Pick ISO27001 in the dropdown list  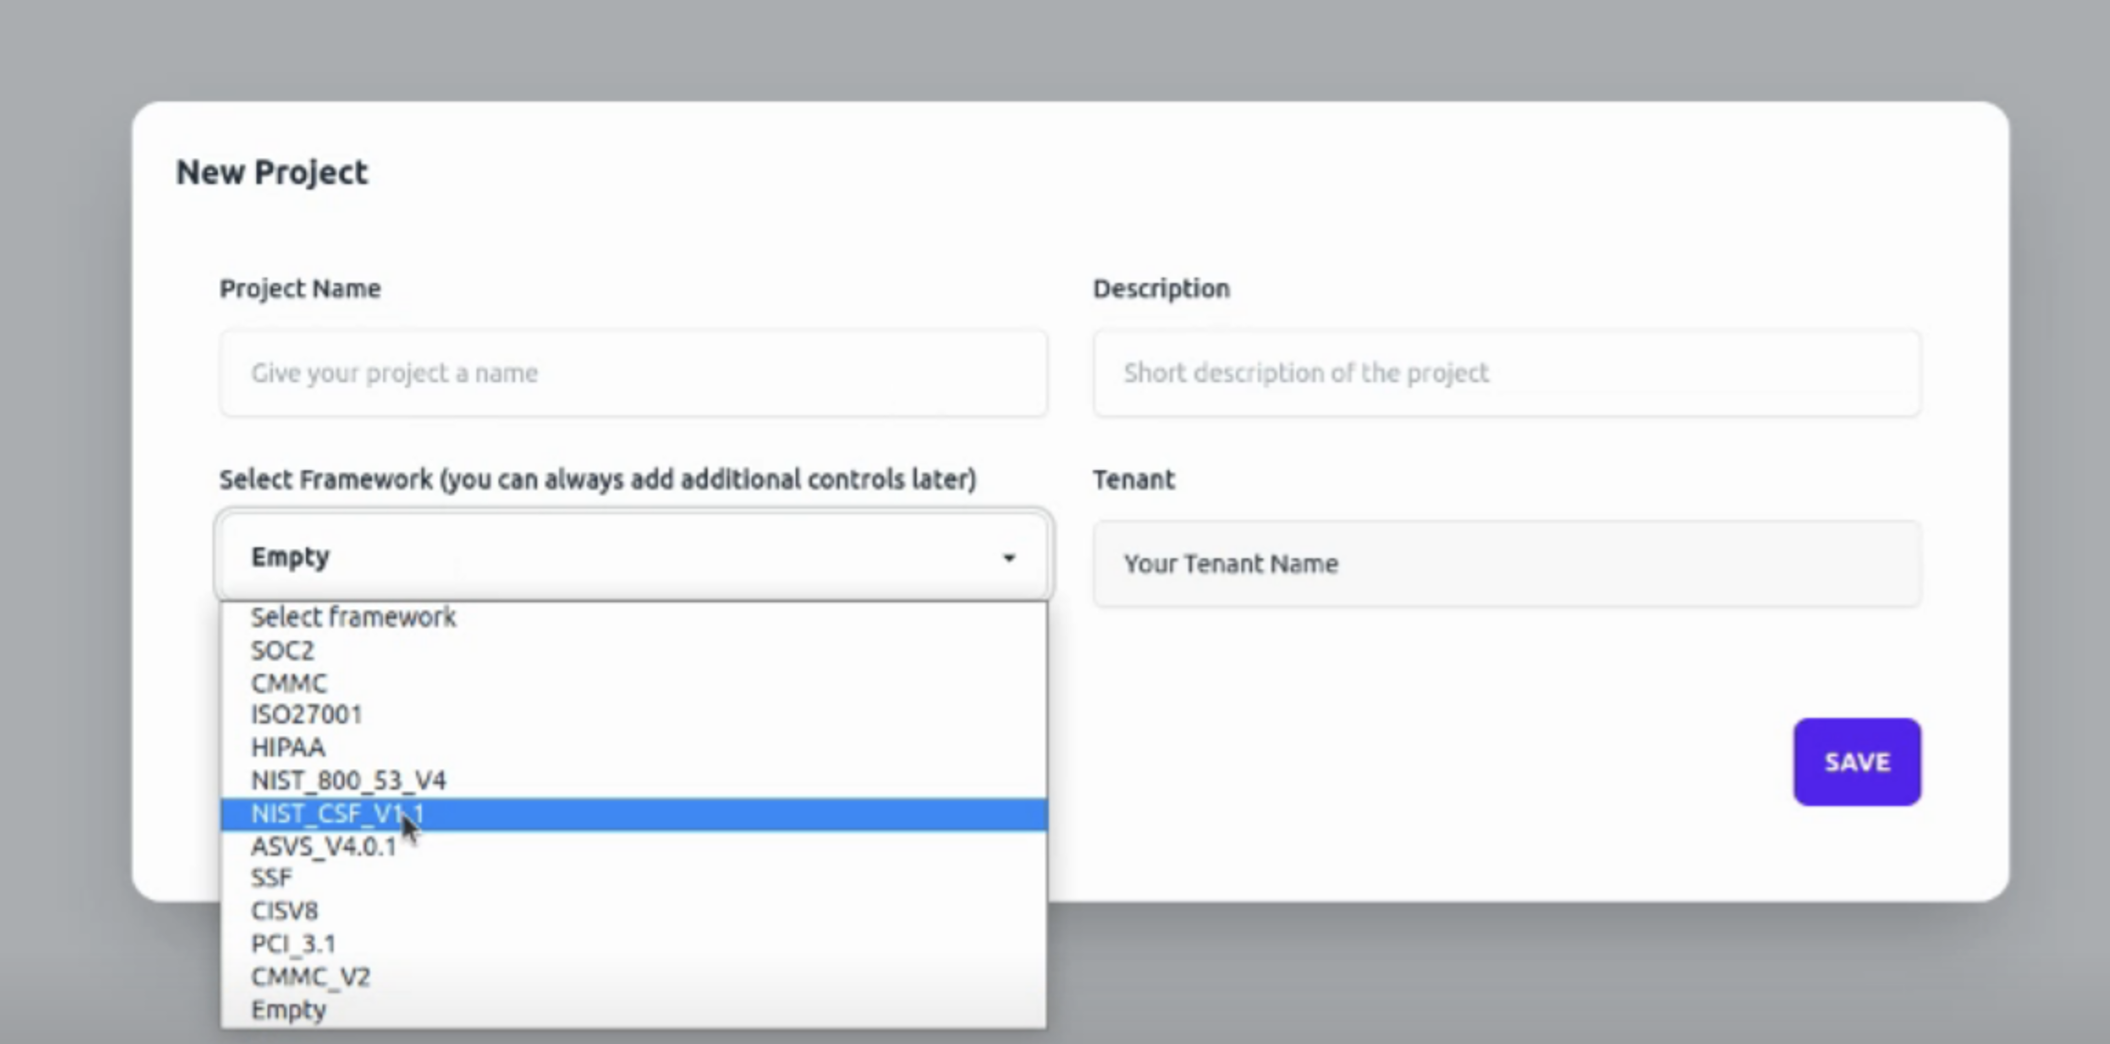pyautogui.click(x=633, y=715)
